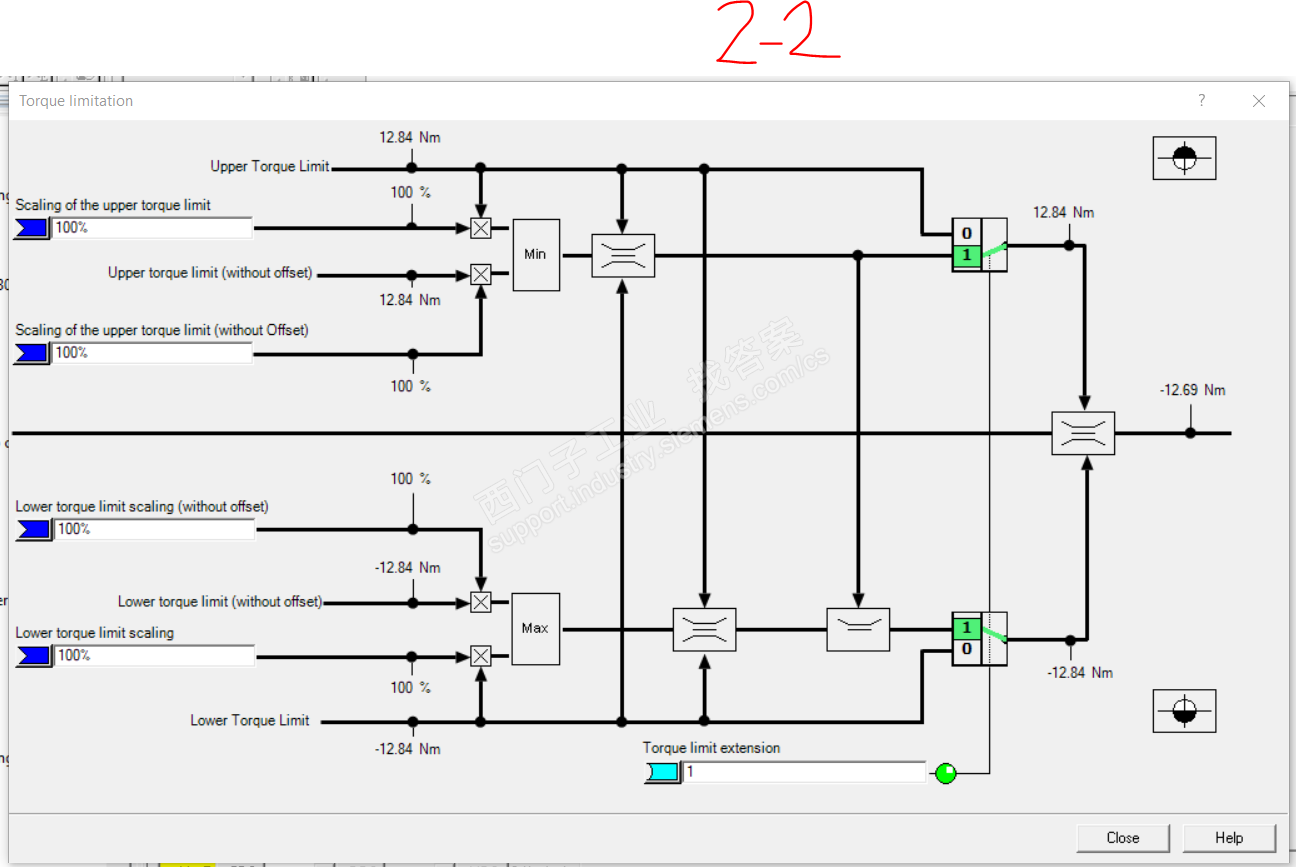Click the 12.84 Nm value above the upper switch output

tap(1064, 212)
